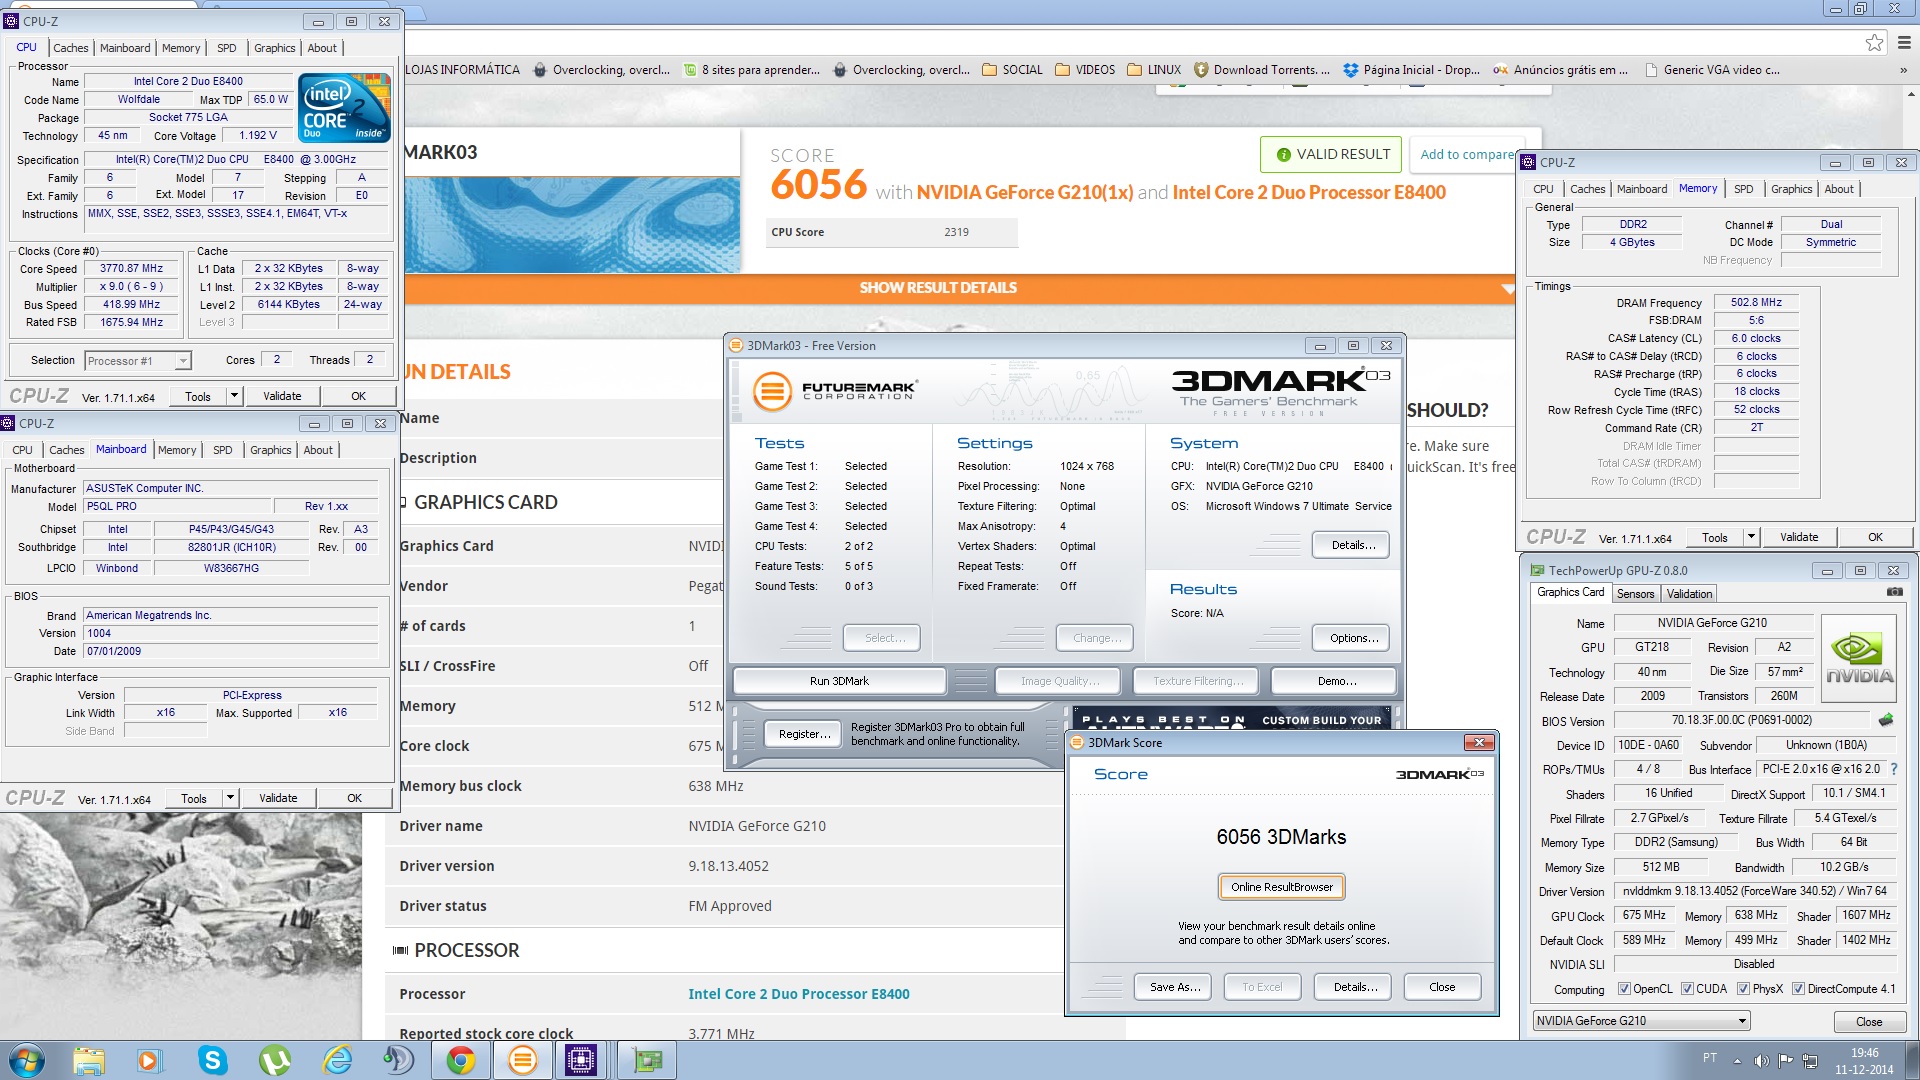Image resolution: width=1920 pixels, height=1080 pixels.
Task: Open the LINUX bookmarks folder
Action: point(1154,70)
